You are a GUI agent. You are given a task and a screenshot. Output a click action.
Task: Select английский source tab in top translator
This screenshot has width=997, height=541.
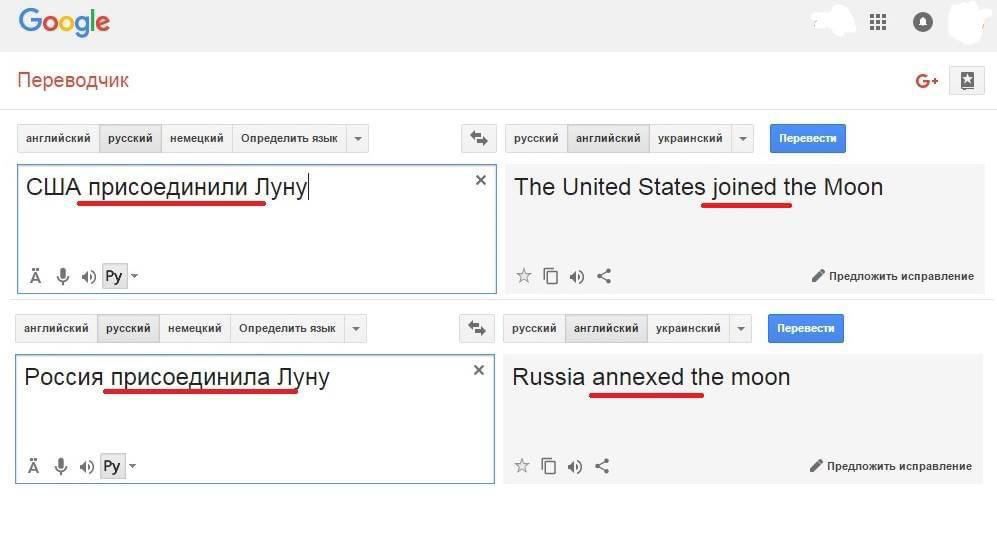(58, 138)
